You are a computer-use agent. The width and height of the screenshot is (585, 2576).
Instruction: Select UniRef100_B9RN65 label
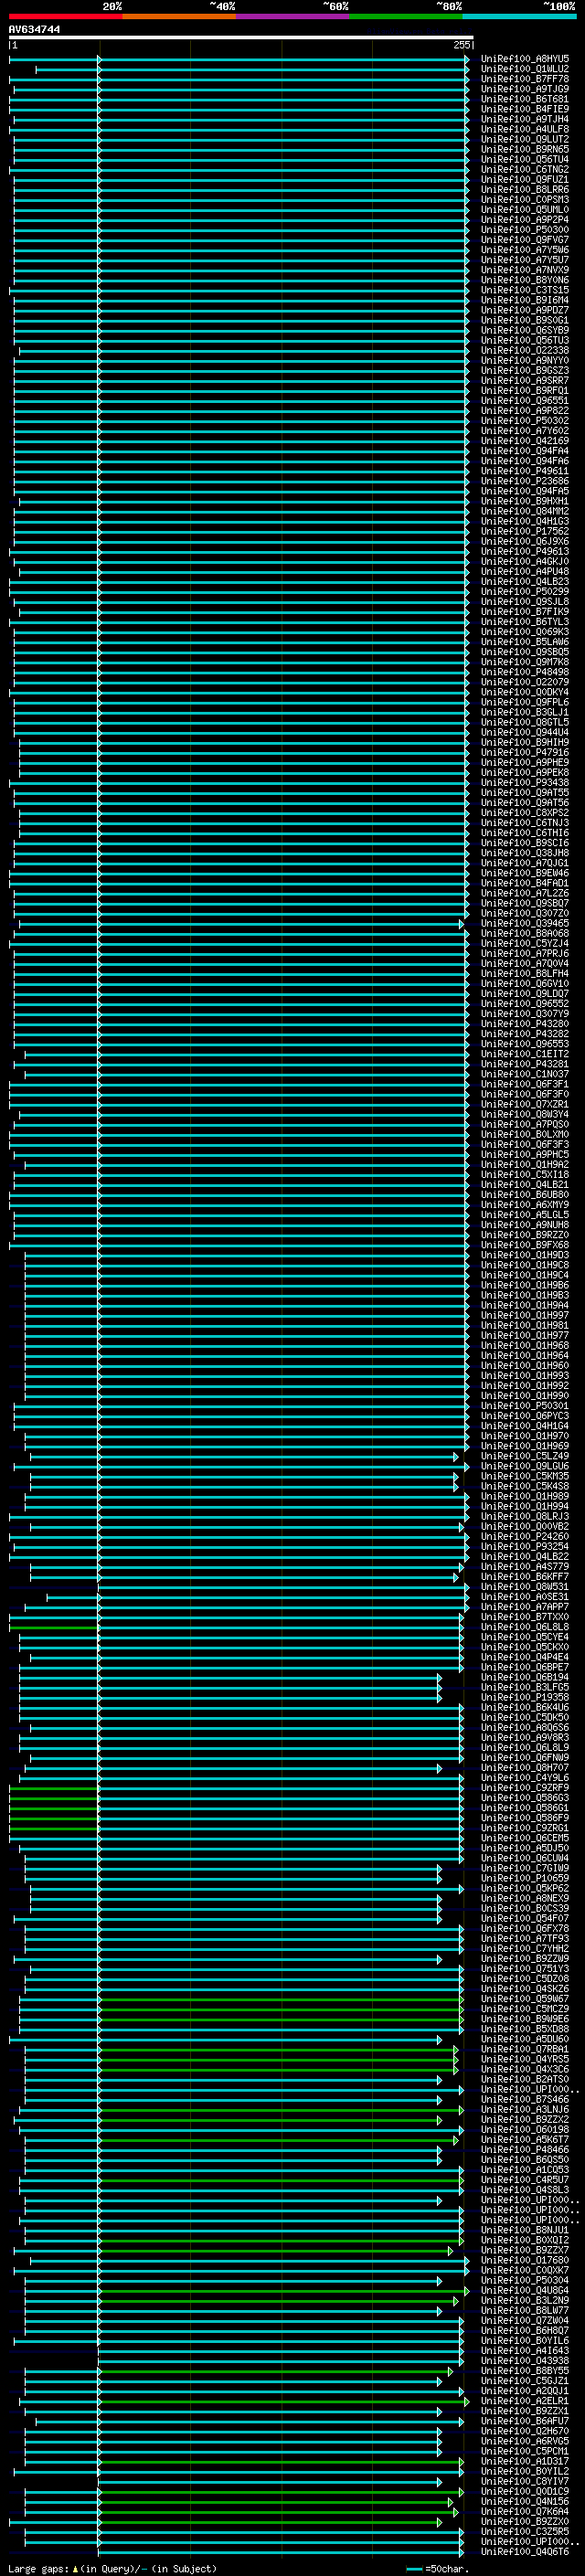[525, 149]
